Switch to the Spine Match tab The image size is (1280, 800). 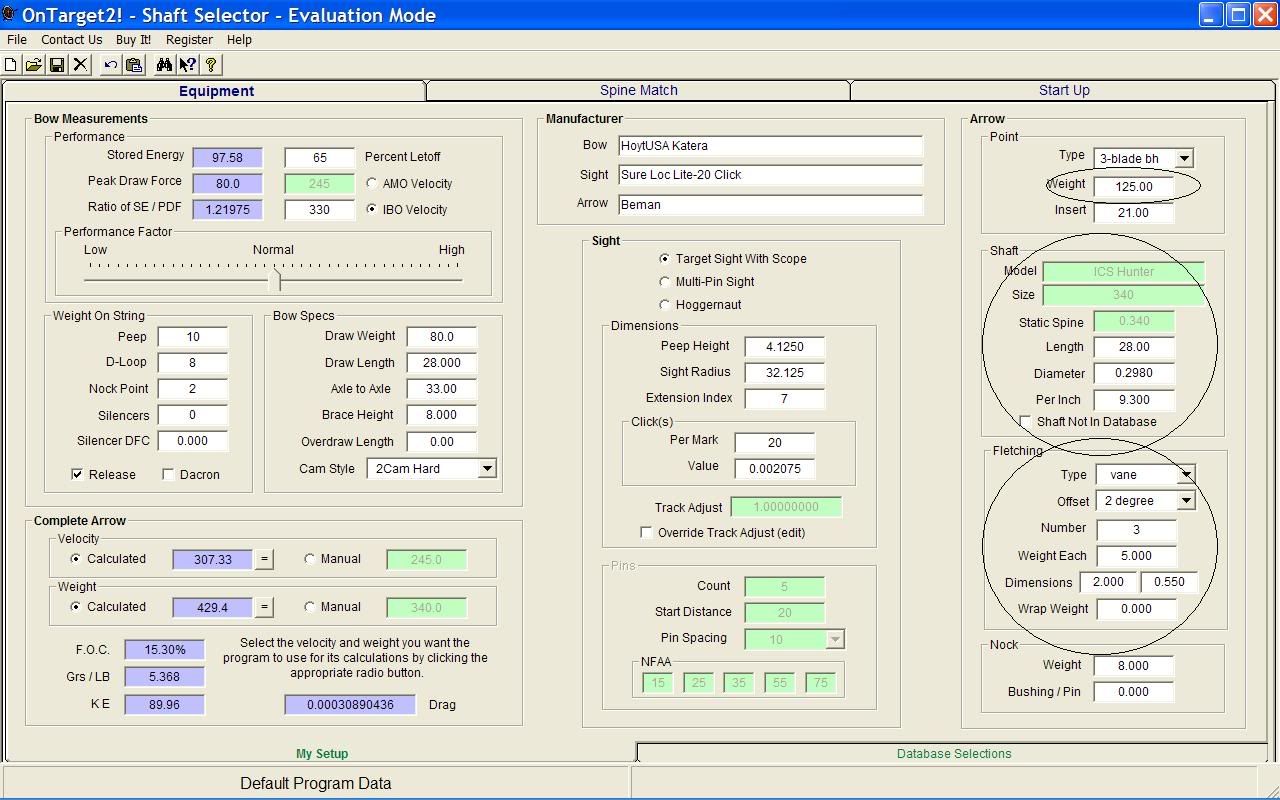tap(638, 90)
